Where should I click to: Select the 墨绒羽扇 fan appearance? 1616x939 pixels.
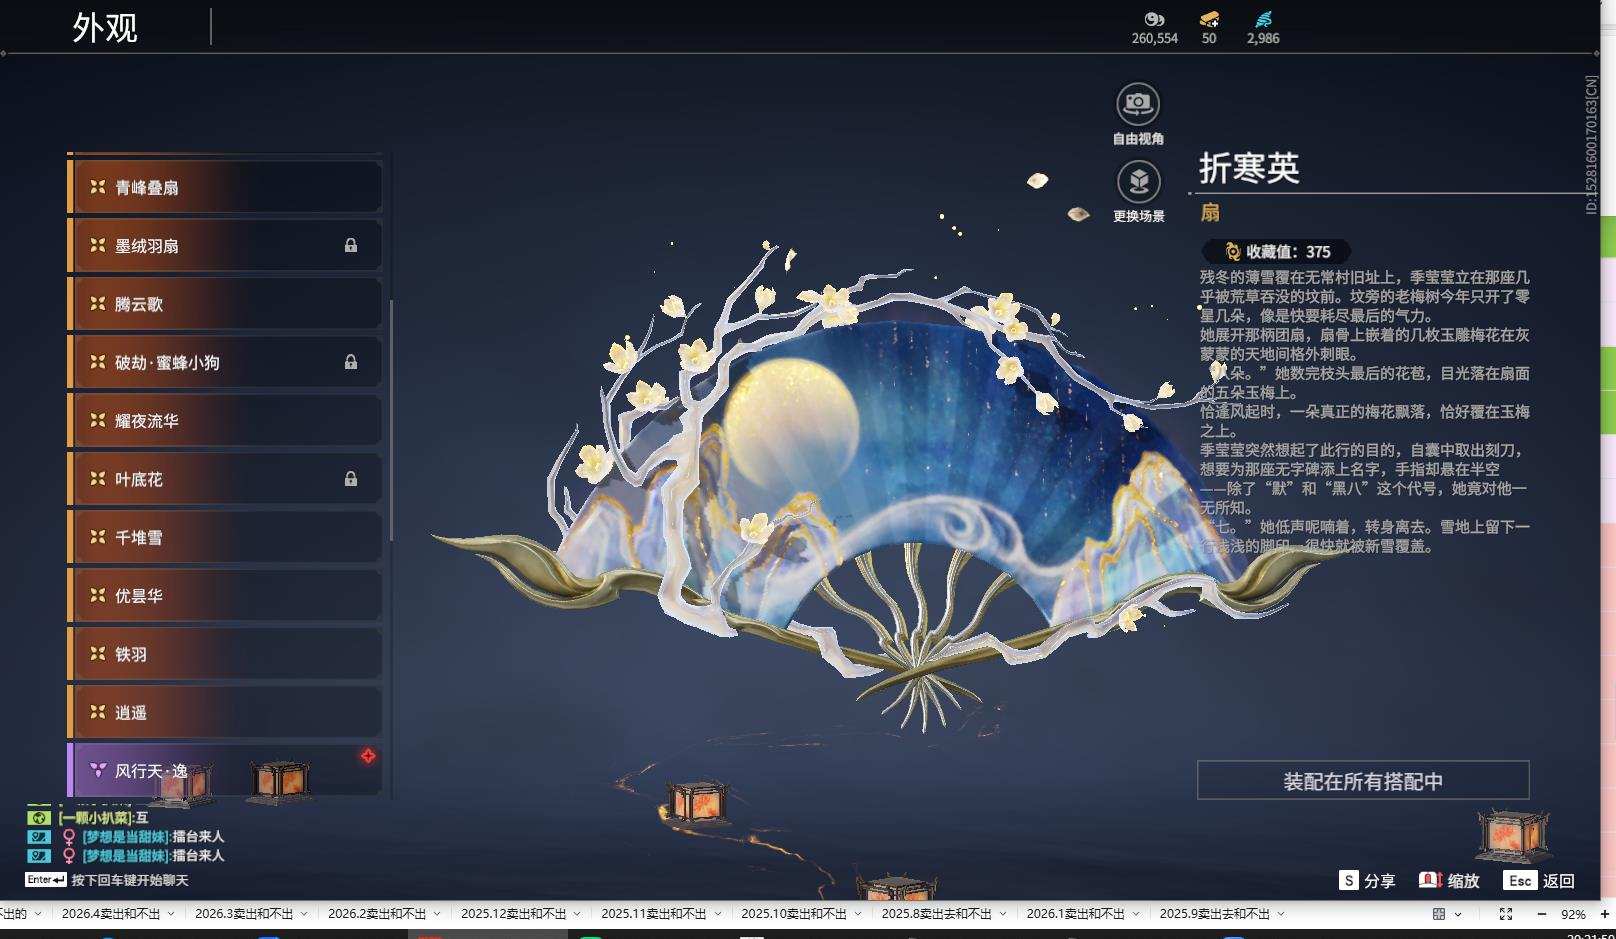point(225,245)
